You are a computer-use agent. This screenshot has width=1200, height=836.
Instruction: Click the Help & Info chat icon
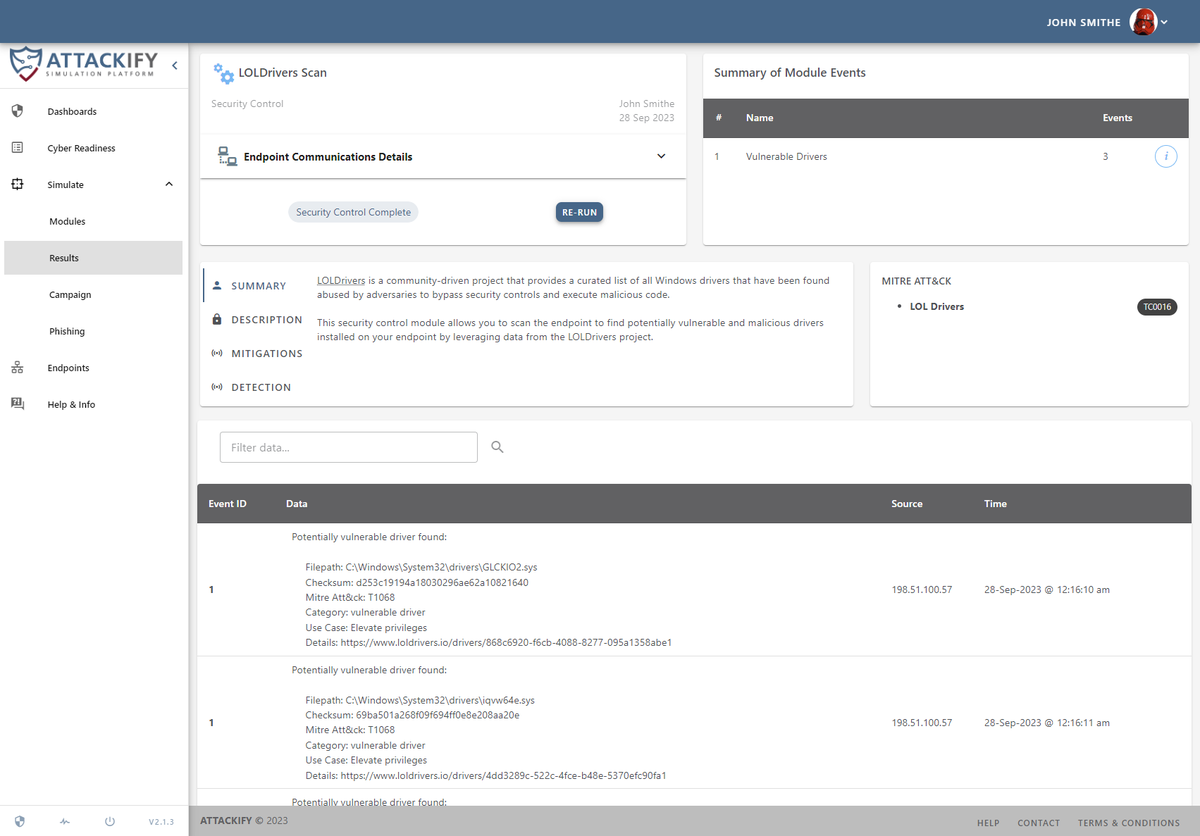tap(17, 404)
